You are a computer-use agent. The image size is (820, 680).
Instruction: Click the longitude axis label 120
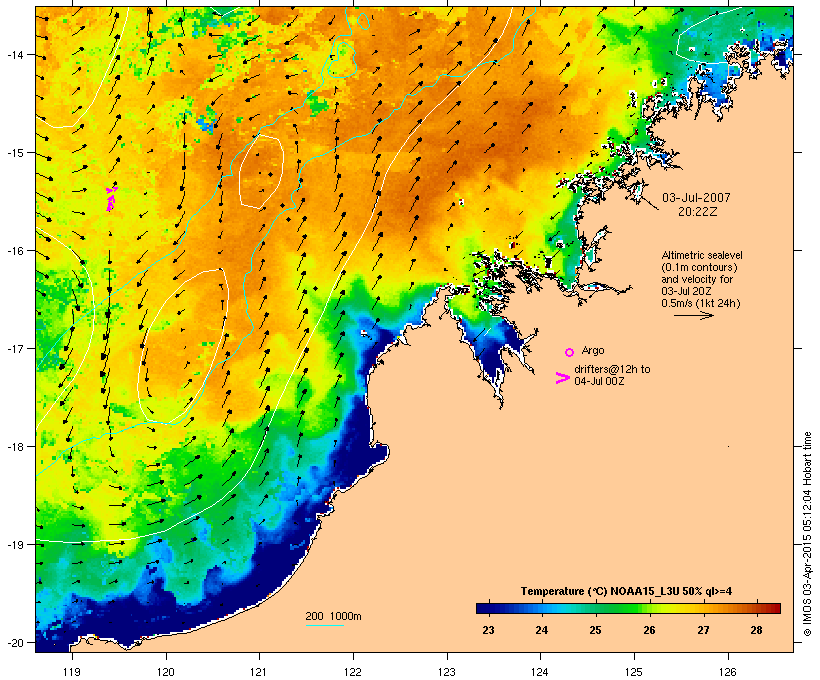pos(166,672)
